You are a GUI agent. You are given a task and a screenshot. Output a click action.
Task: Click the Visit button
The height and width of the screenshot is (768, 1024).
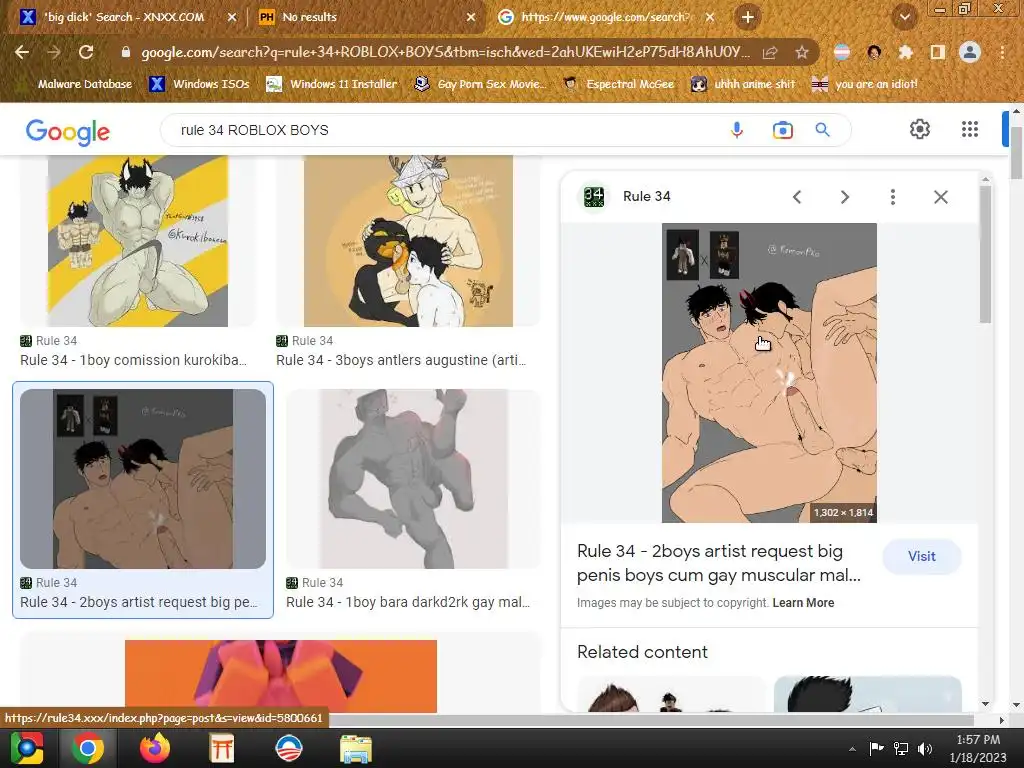pos(921,556)
